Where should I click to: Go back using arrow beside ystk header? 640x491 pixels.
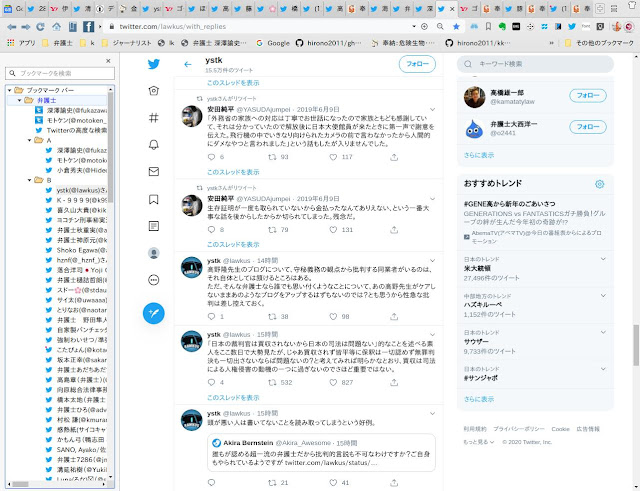188,64
